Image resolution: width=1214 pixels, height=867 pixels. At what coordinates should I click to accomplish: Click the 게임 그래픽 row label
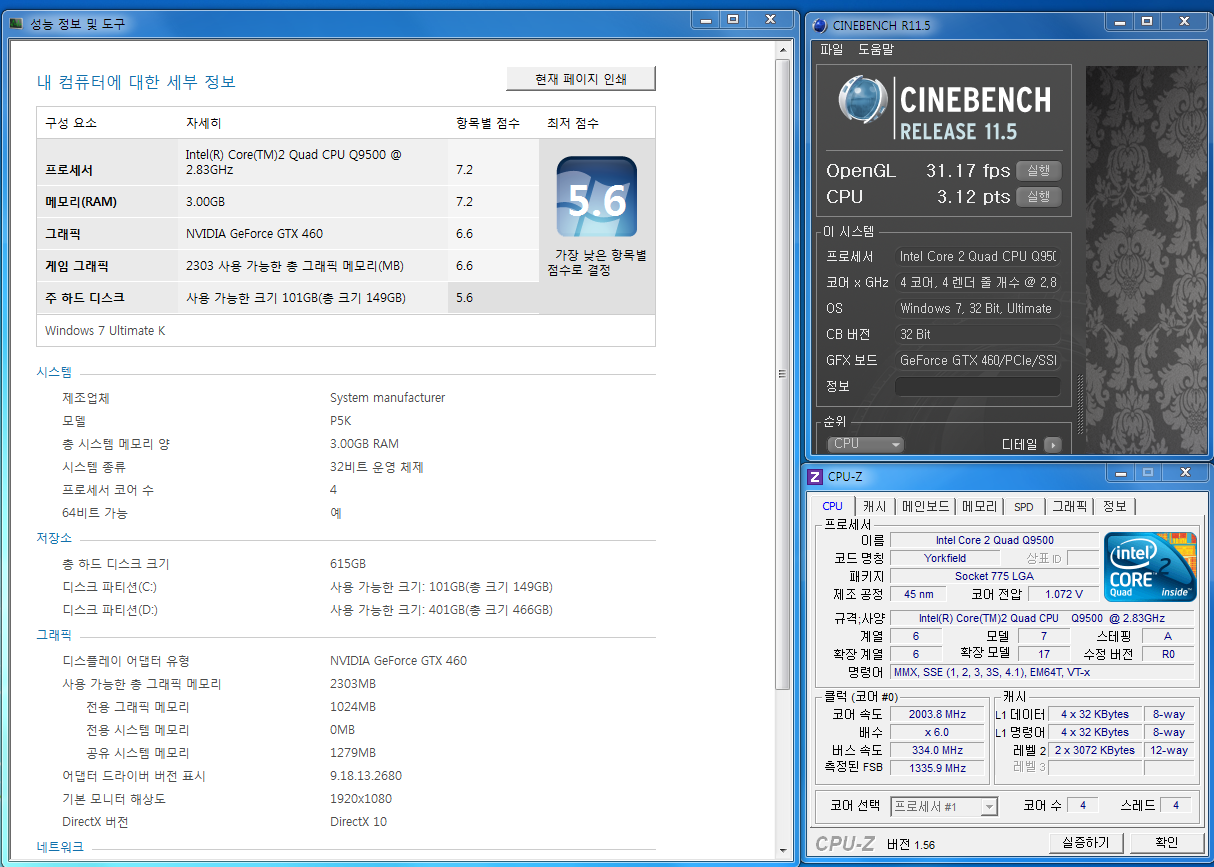coord(77,266)
